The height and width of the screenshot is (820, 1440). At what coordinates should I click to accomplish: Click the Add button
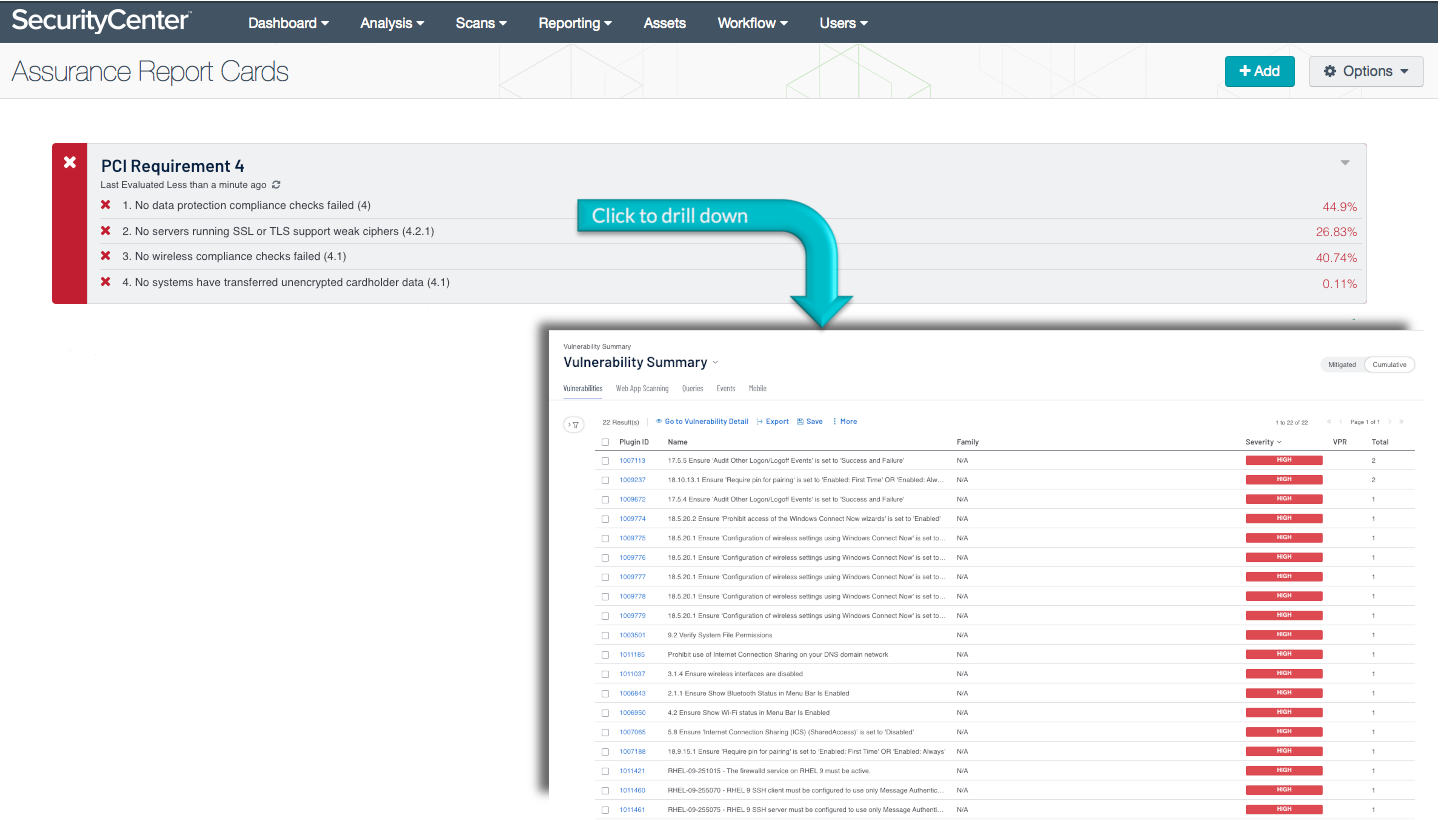pyautogui.click(x=1260, y=71)
